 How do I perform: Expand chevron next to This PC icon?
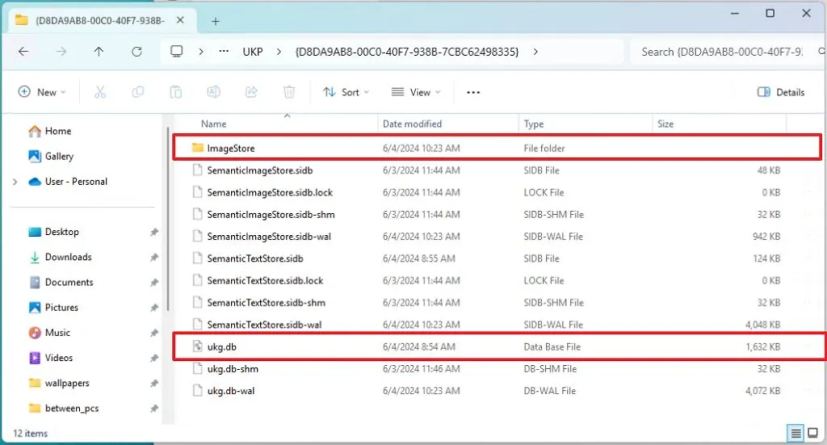coord(201,52)
